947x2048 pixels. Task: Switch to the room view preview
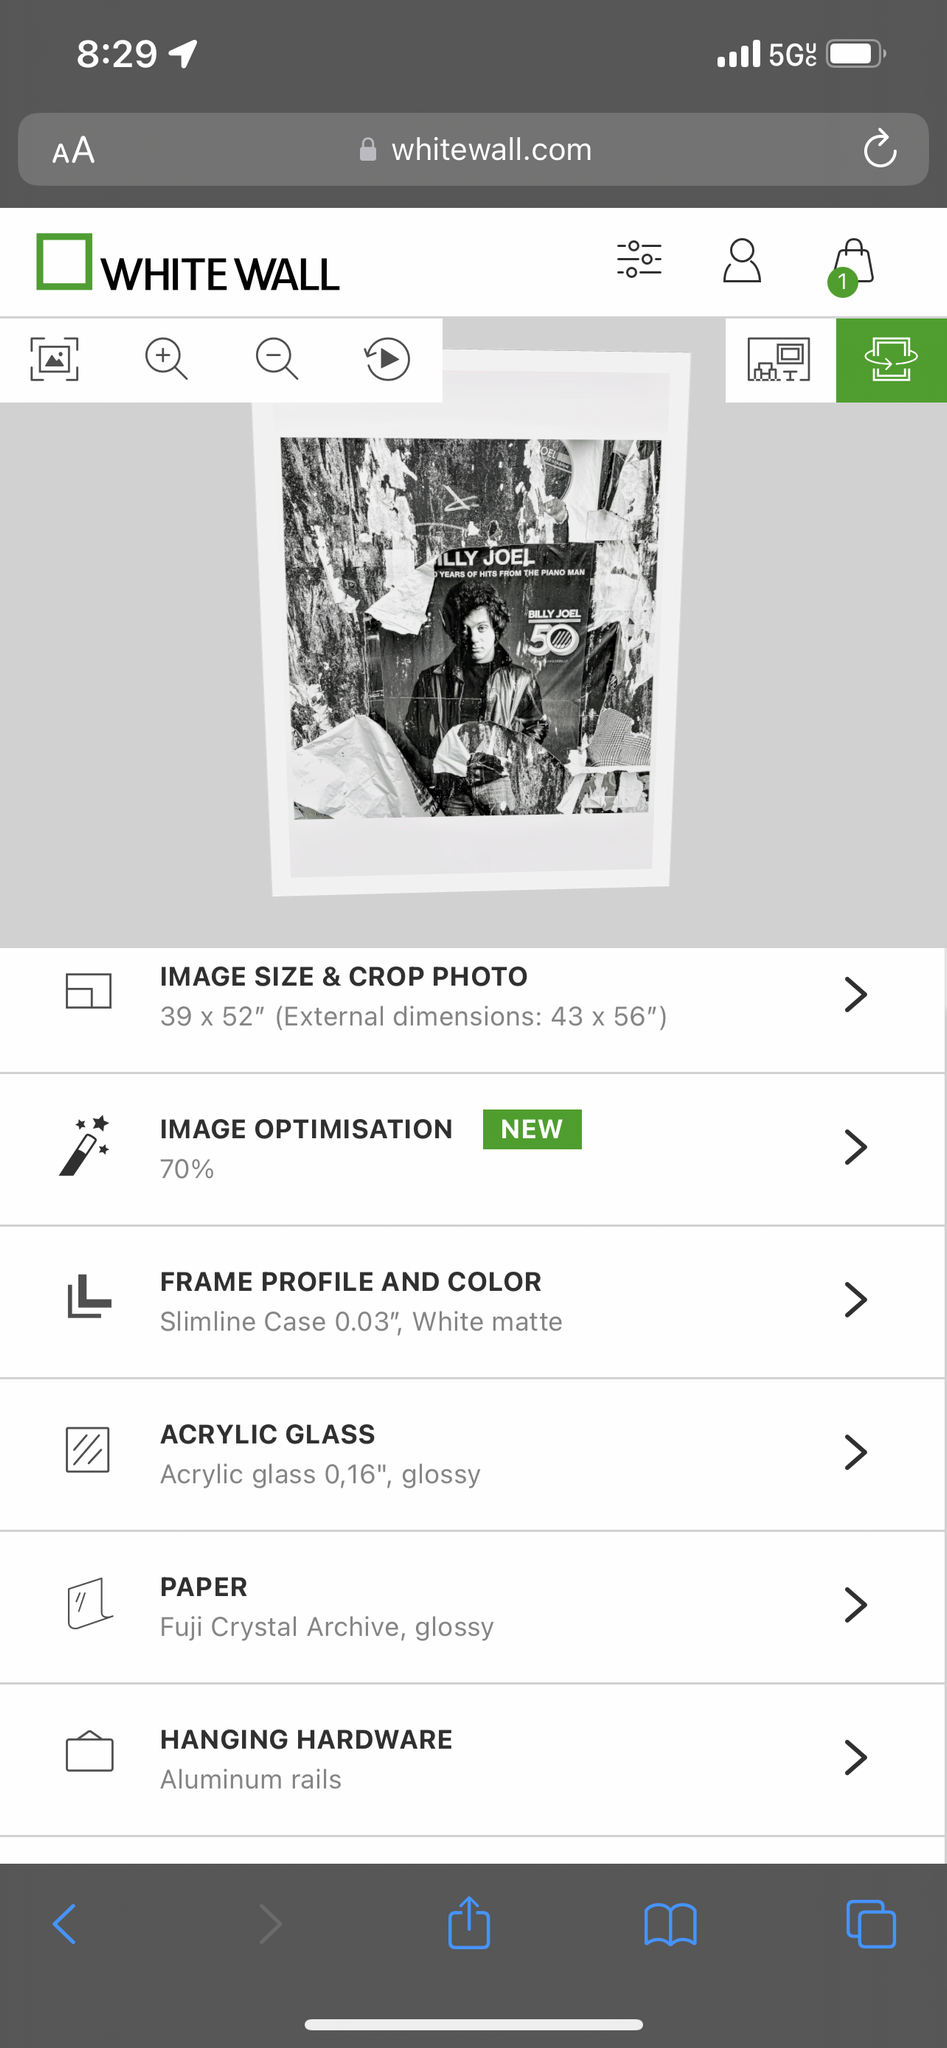click(x=780, y=360)
